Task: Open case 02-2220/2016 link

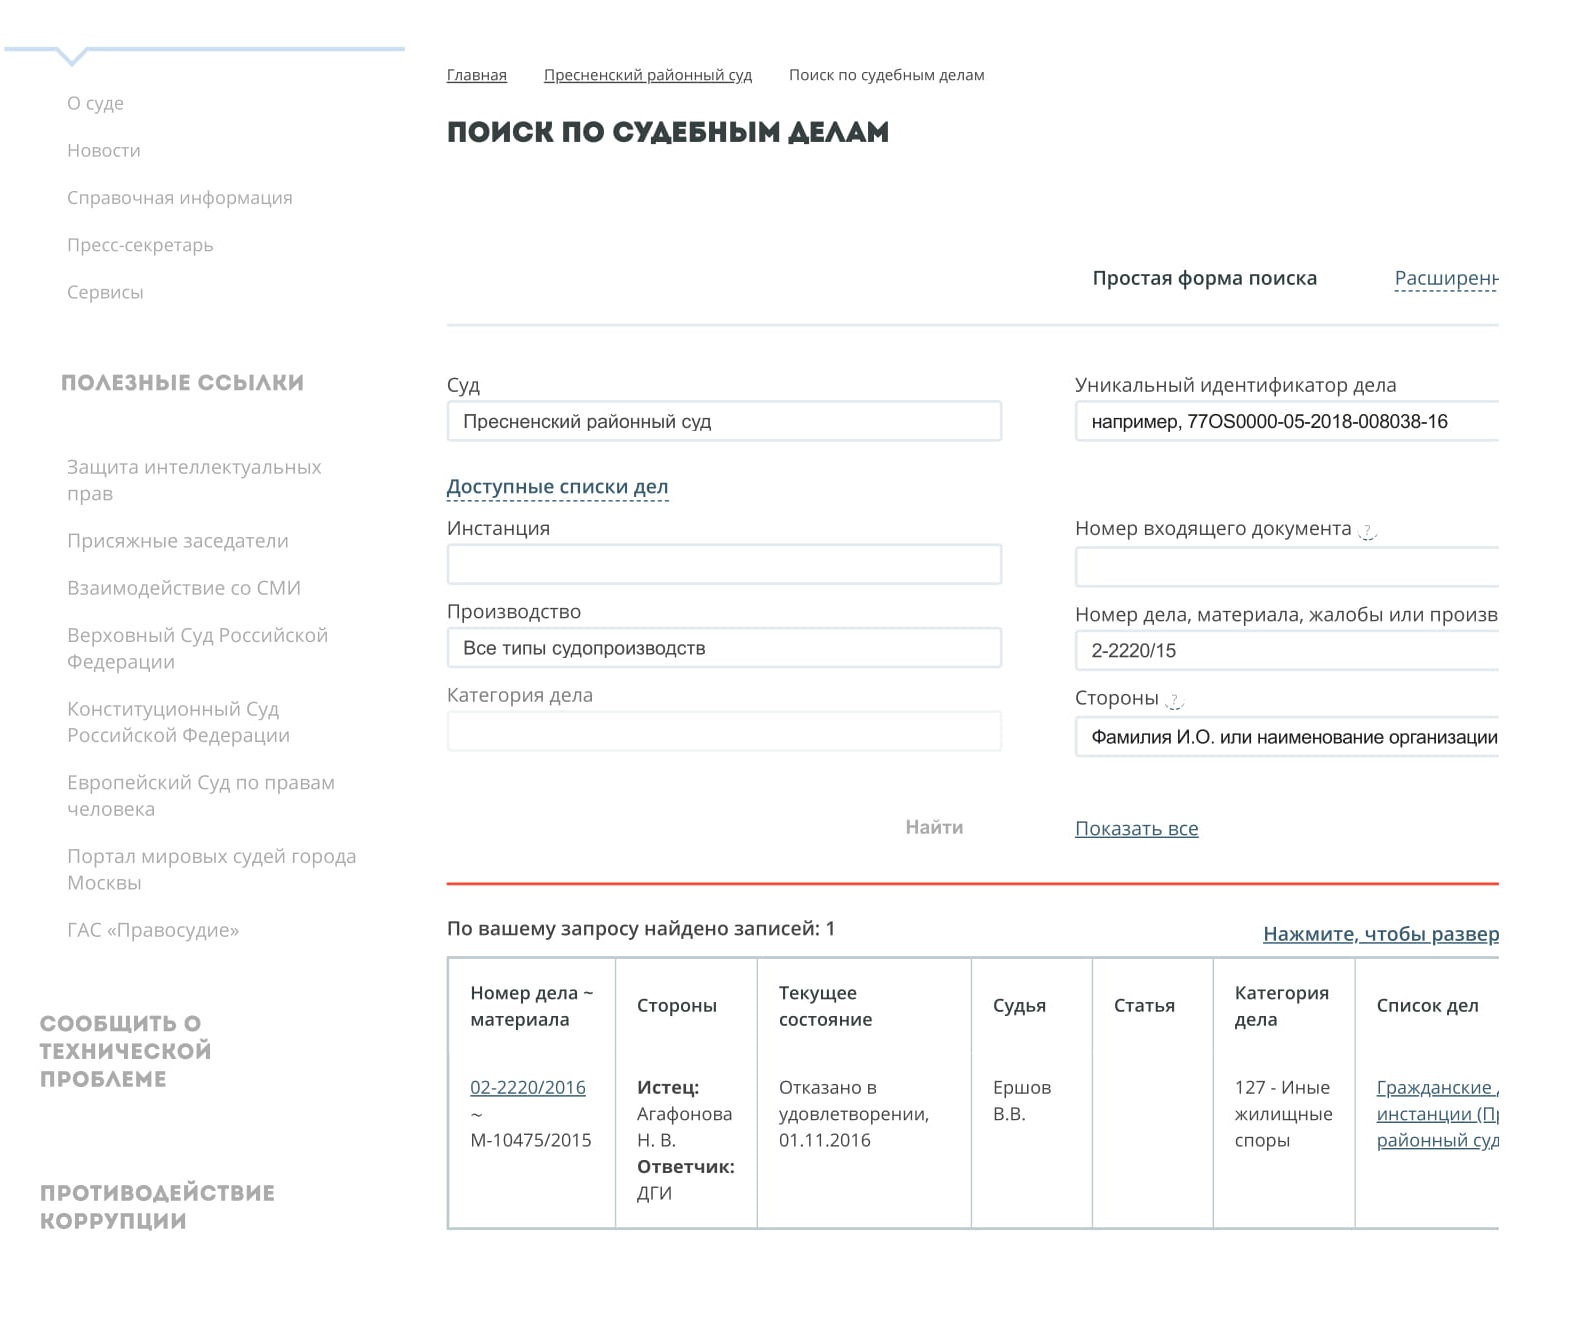Action: tap(528, 1087)
